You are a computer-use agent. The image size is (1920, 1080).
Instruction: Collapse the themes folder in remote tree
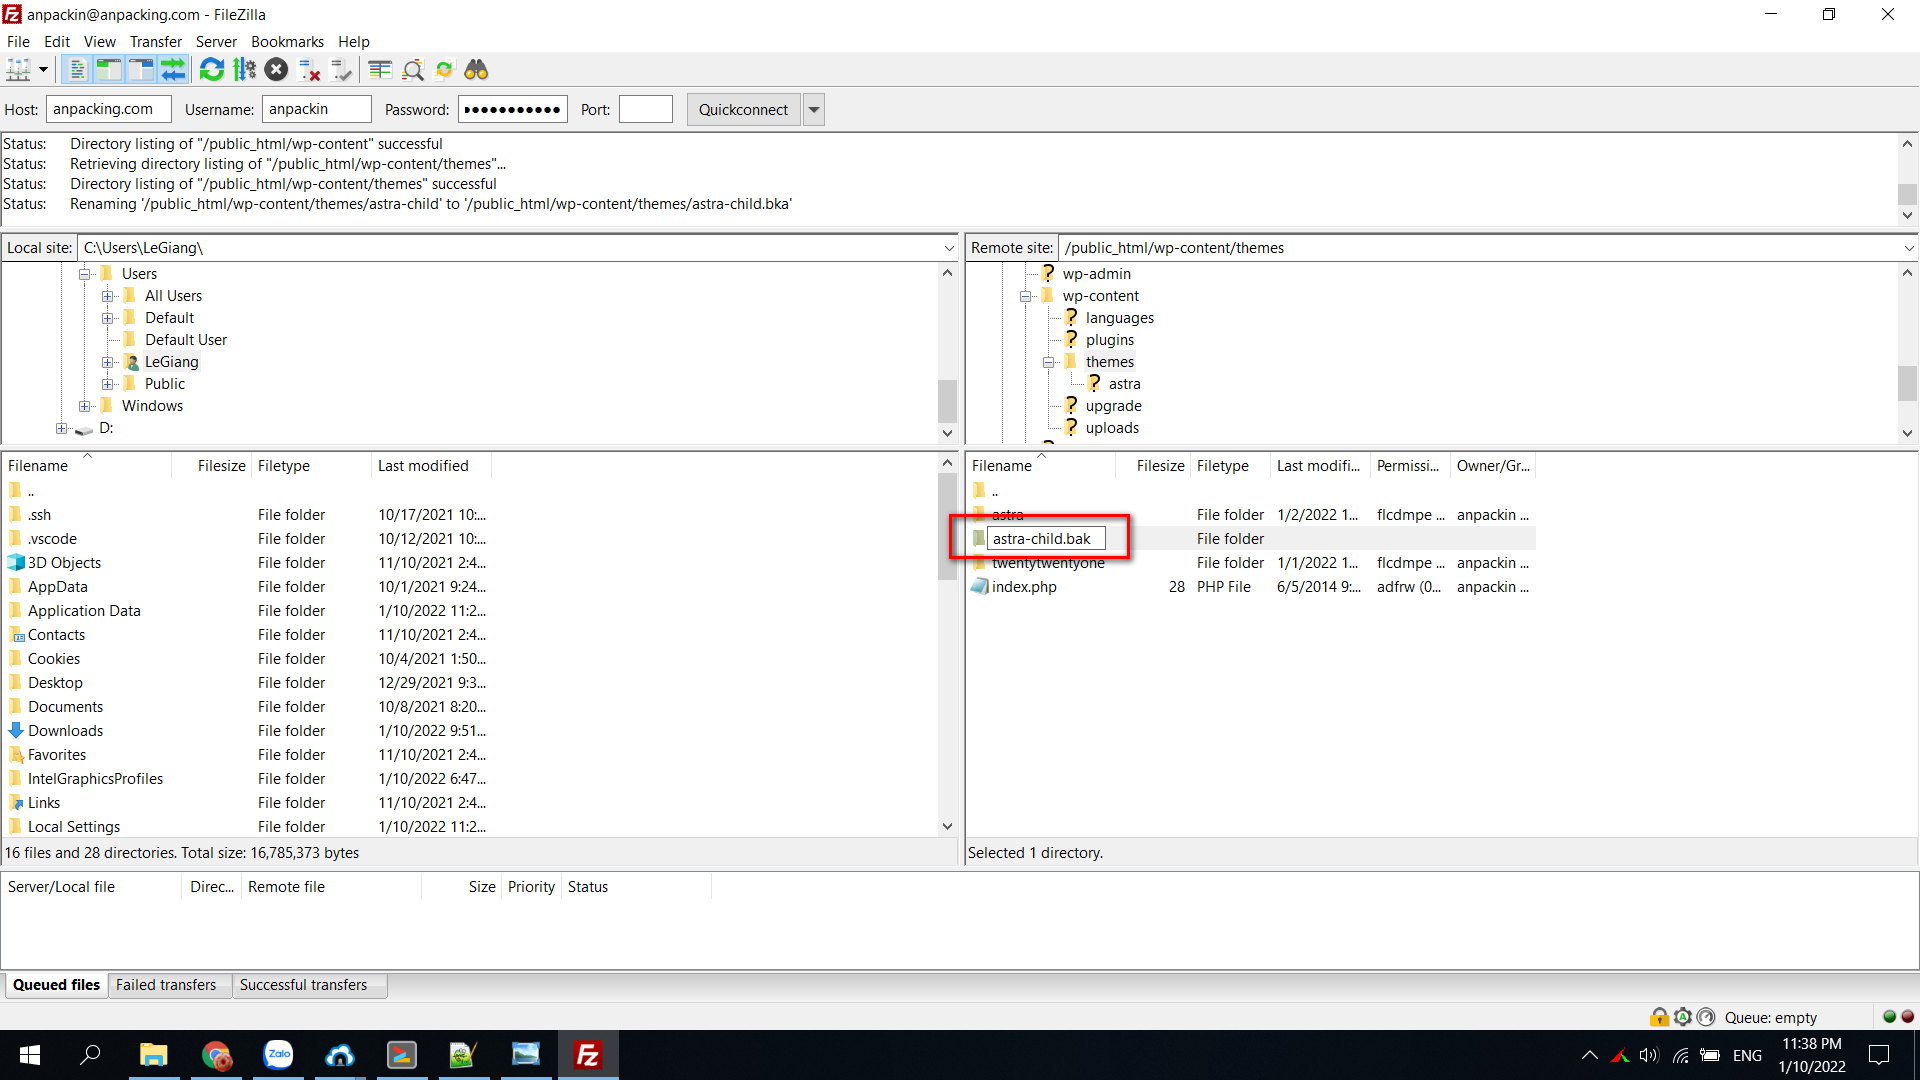[1048, 362]
